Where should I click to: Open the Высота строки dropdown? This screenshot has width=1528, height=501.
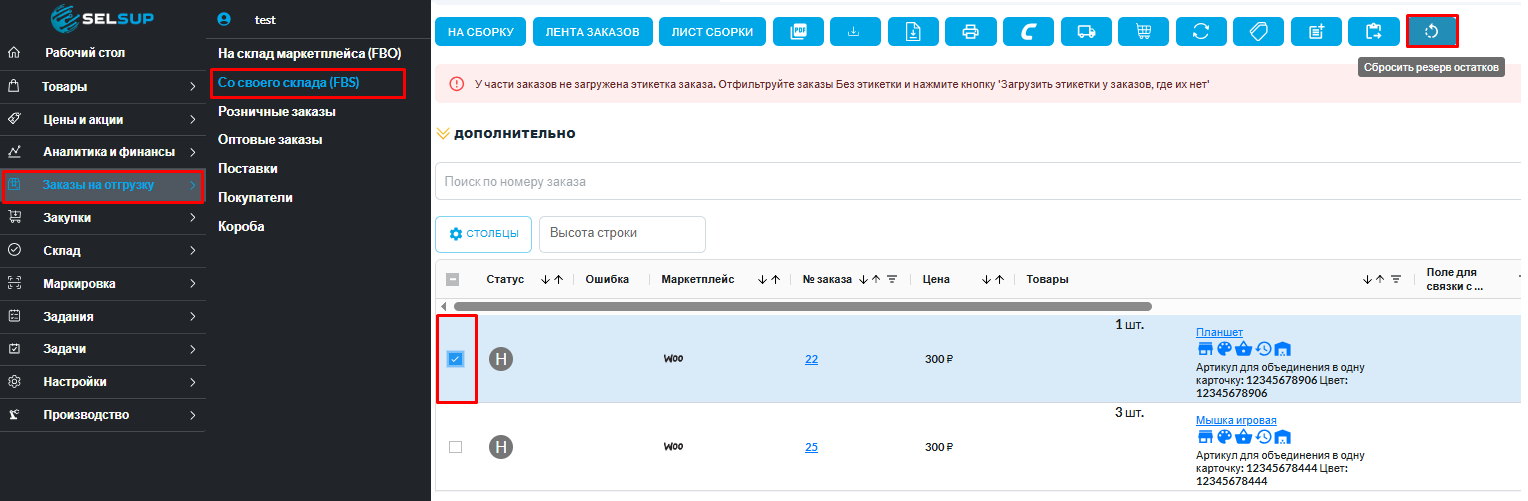[622, 233]
